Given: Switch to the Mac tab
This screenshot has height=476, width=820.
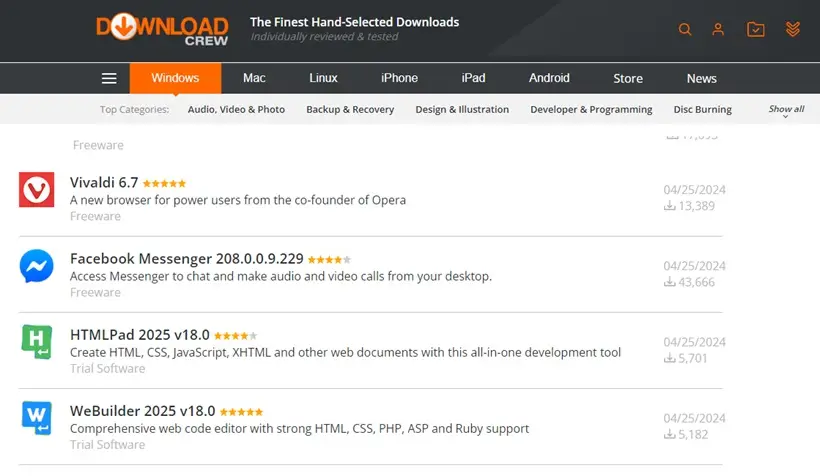Looking at the screenshot, I should [x=254, y=78].
